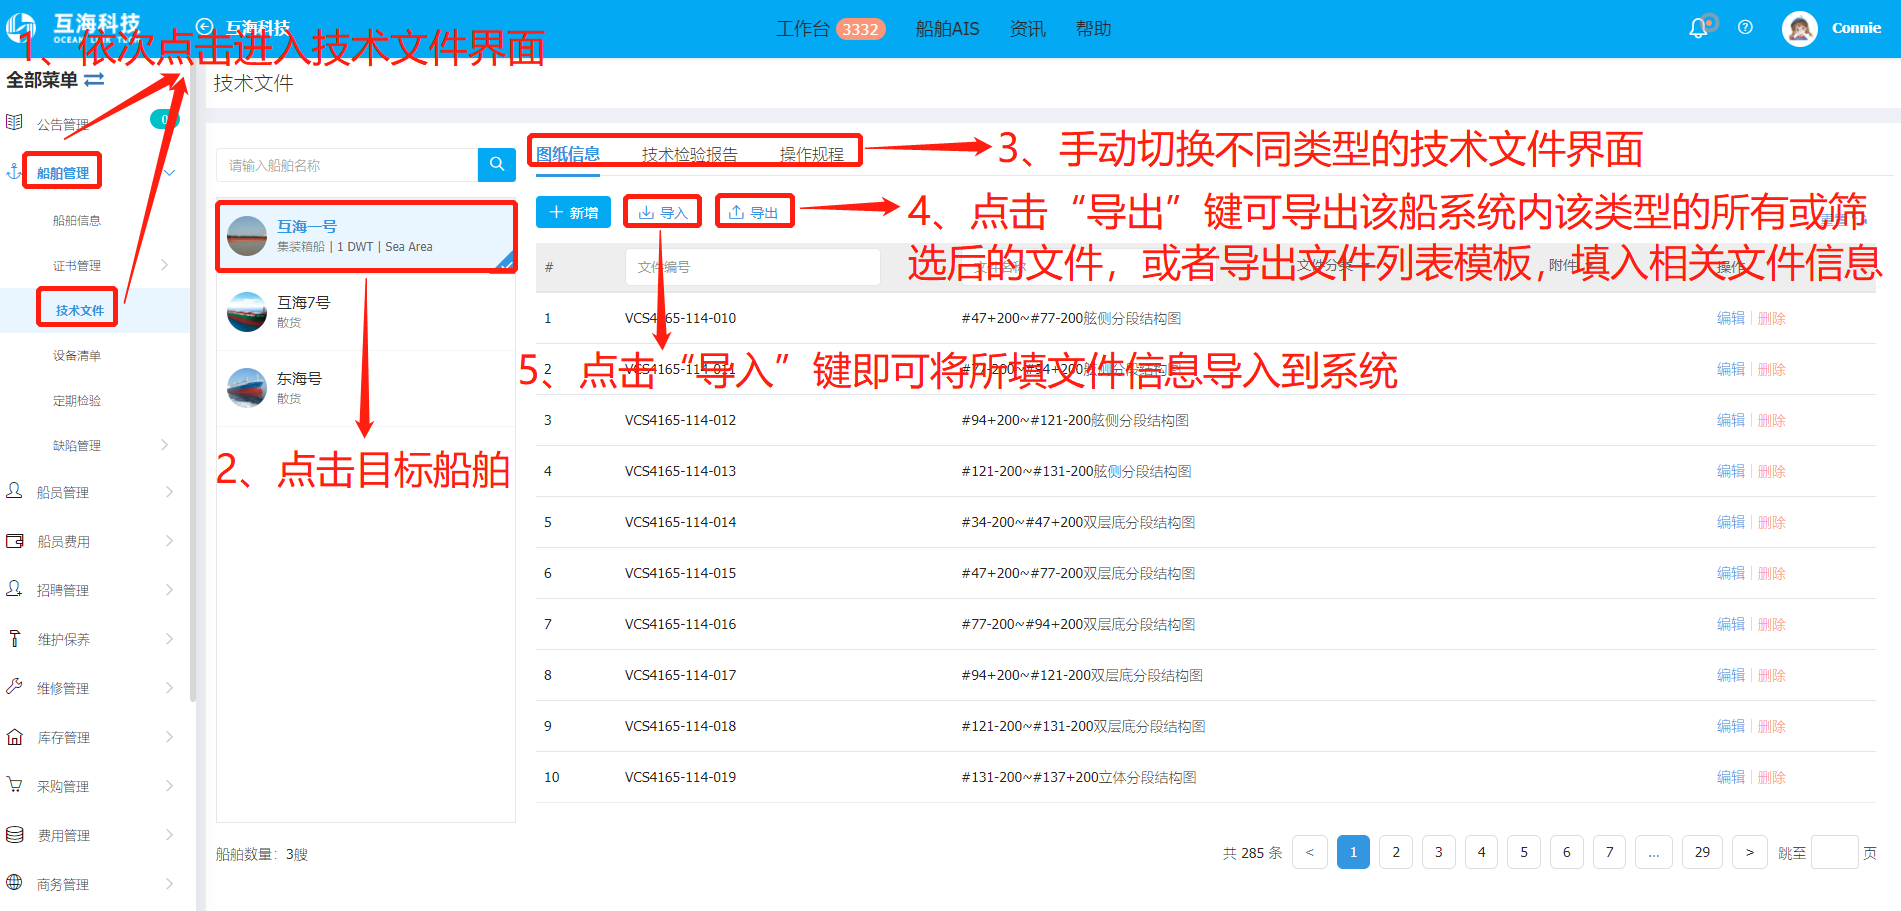Switch to the 技术检验报告 tab
This screenshot has height=911, width=1901.
click(690, 154)
